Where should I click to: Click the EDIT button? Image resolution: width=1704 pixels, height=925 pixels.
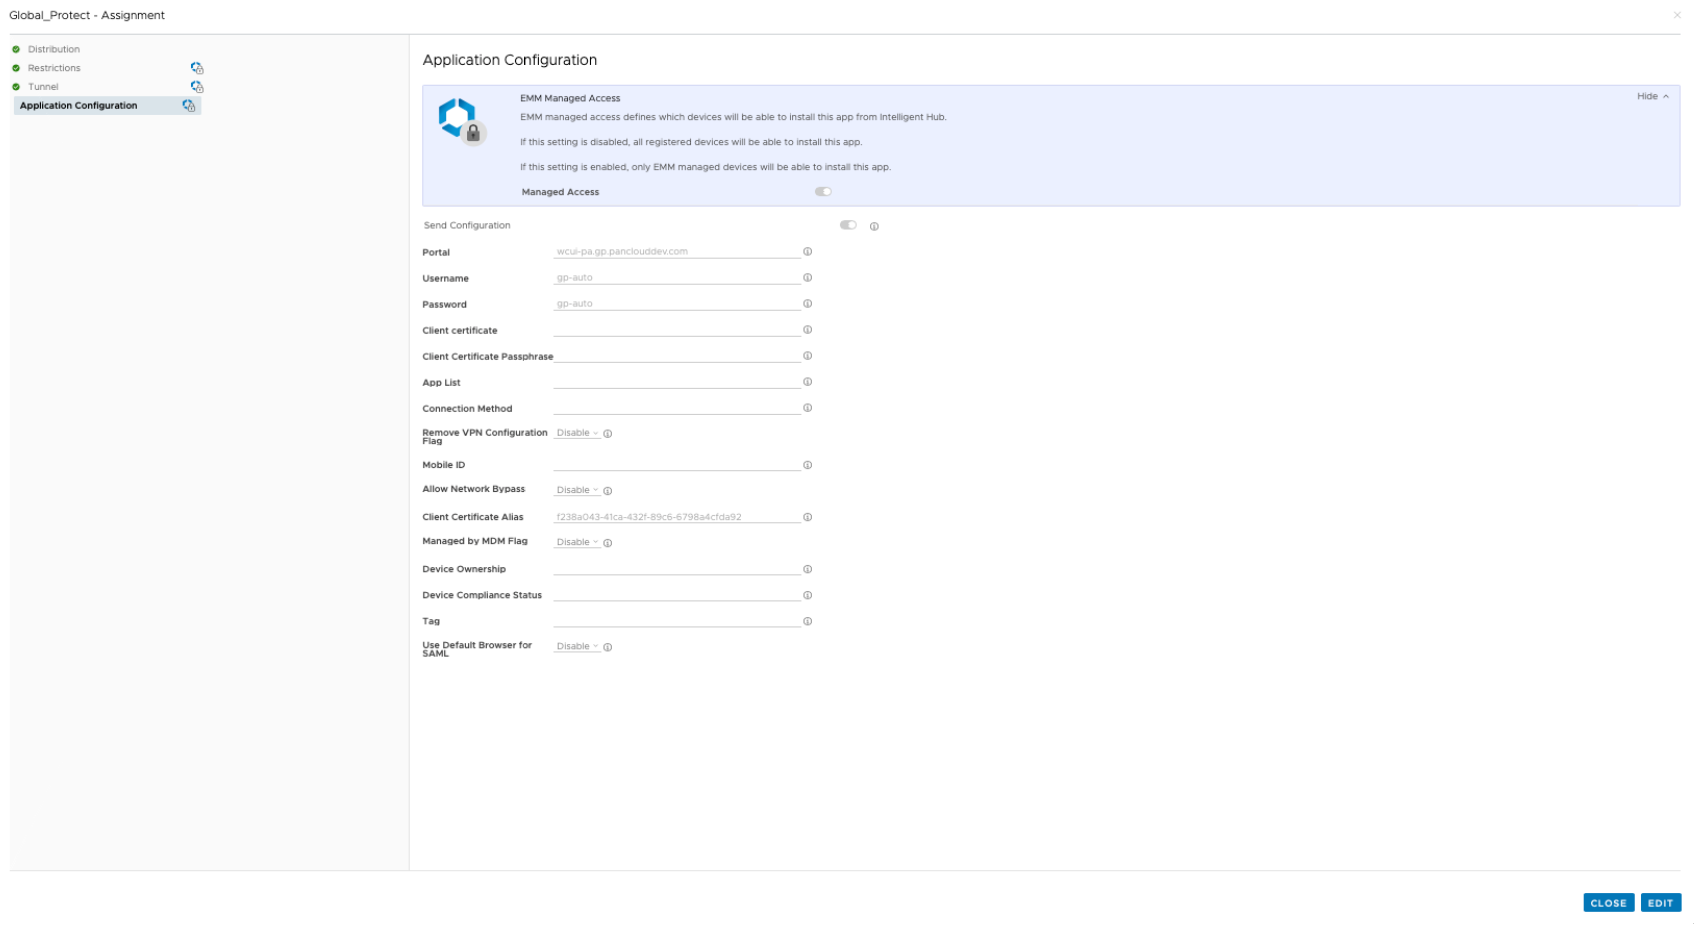coord(1660,902)
